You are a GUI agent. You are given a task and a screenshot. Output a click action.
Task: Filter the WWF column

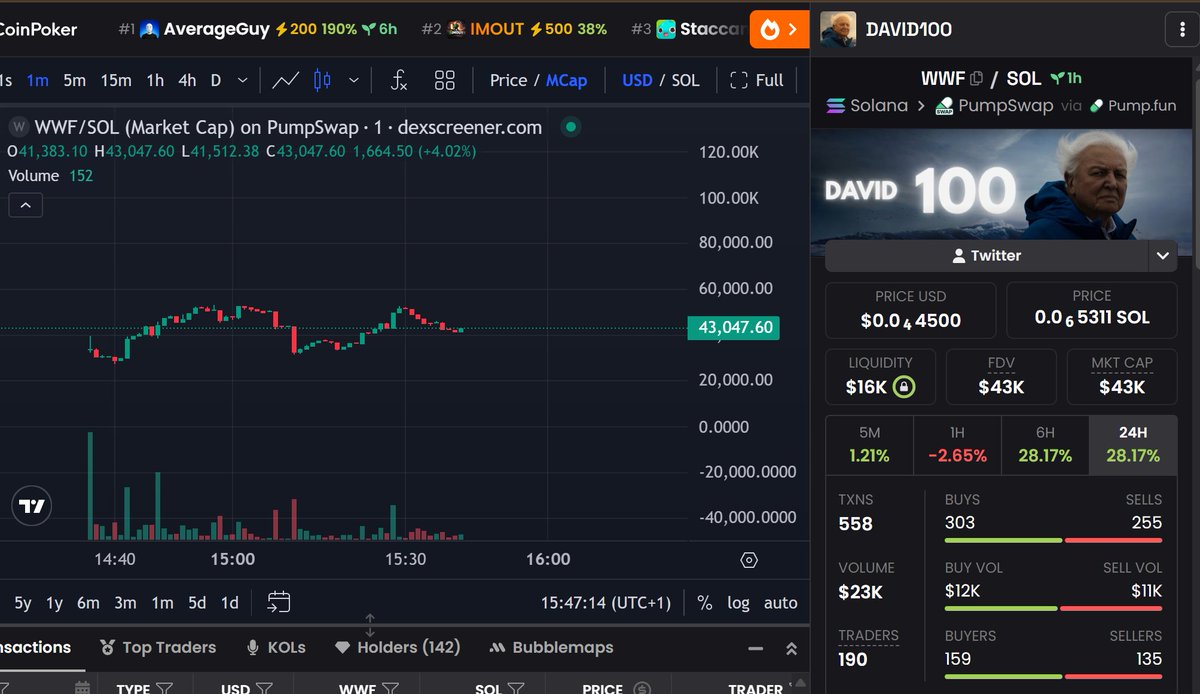390,689
